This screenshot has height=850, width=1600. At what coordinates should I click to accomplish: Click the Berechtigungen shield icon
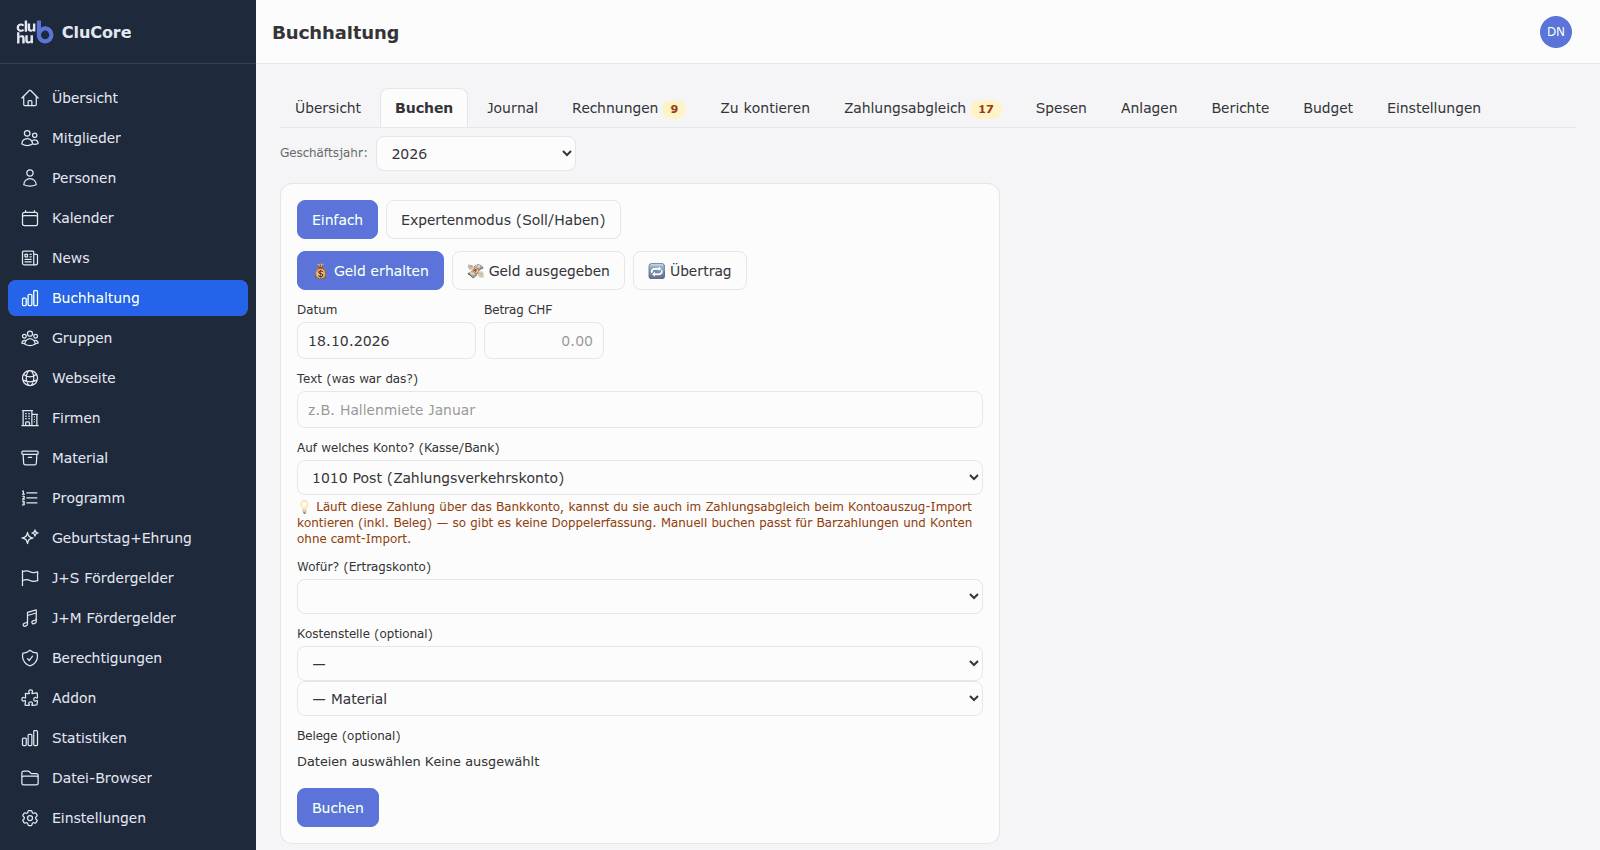[30, 658]
